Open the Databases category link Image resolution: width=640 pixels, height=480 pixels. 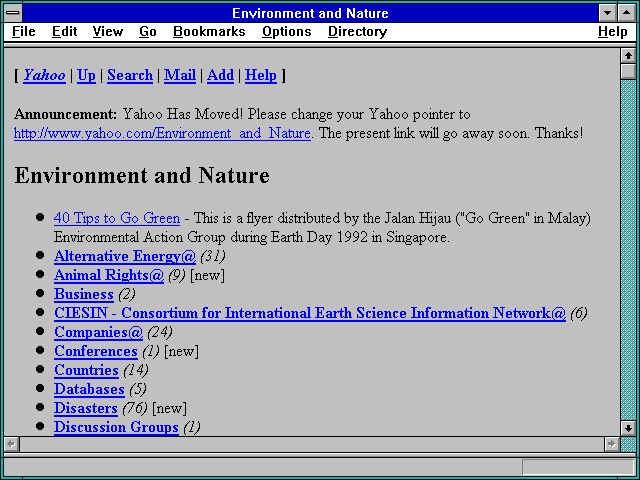pos(89,389)
